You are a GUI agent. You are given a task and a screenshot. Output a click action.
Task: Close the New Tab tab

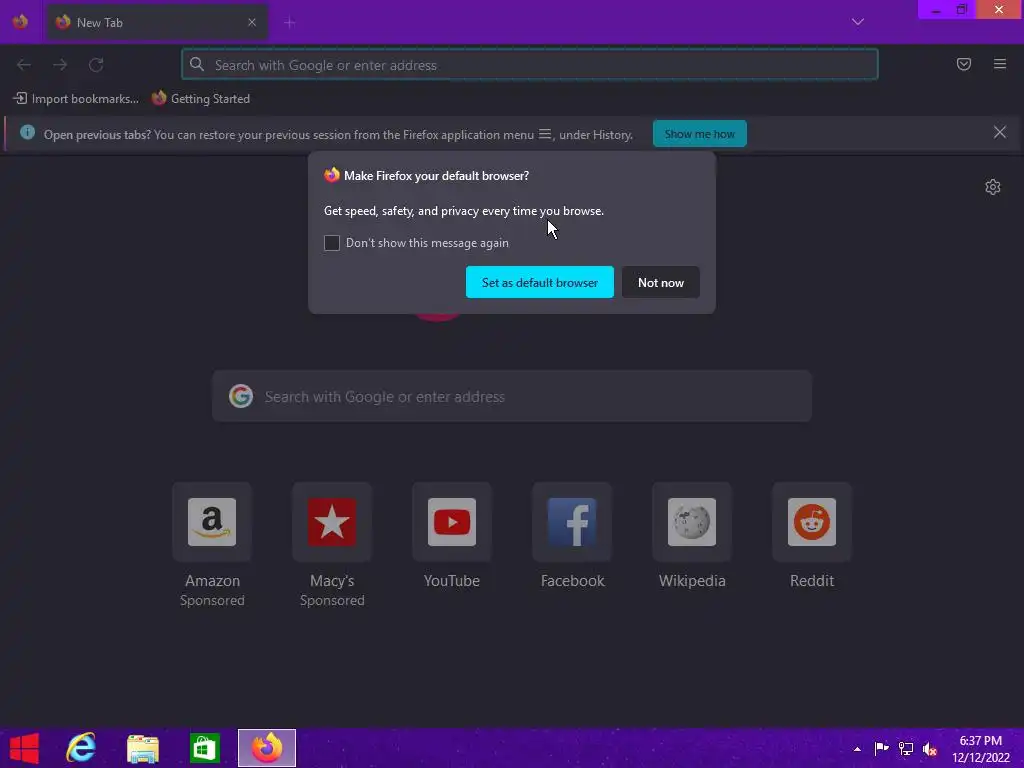[252, 22]
